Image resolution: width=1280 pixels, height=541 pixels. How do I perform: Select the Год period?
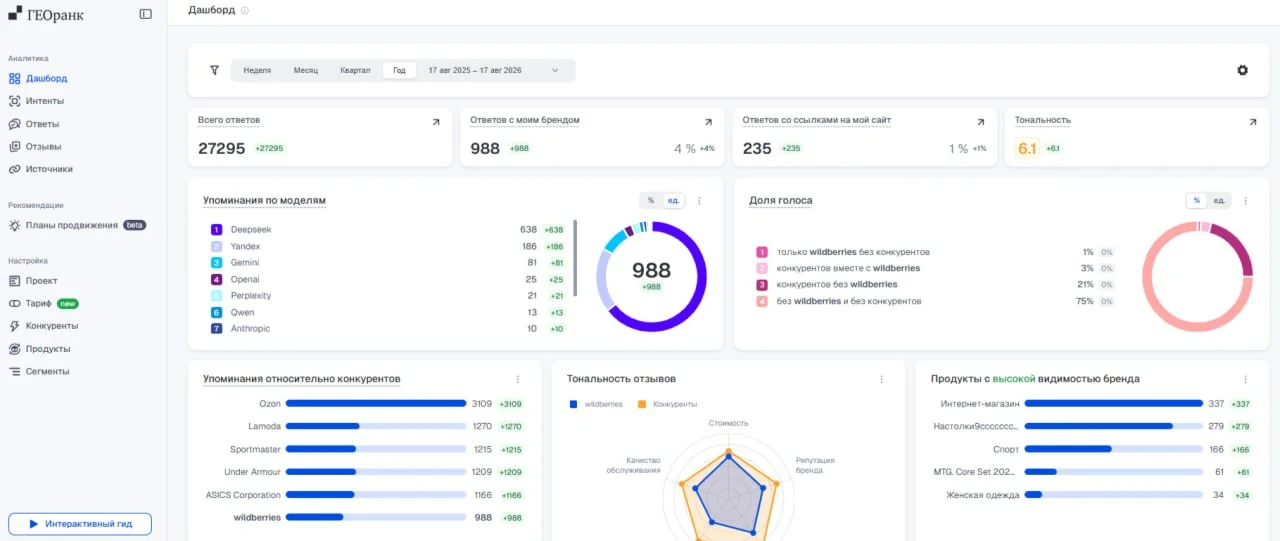pyautogui.click(x=399, y=71)
